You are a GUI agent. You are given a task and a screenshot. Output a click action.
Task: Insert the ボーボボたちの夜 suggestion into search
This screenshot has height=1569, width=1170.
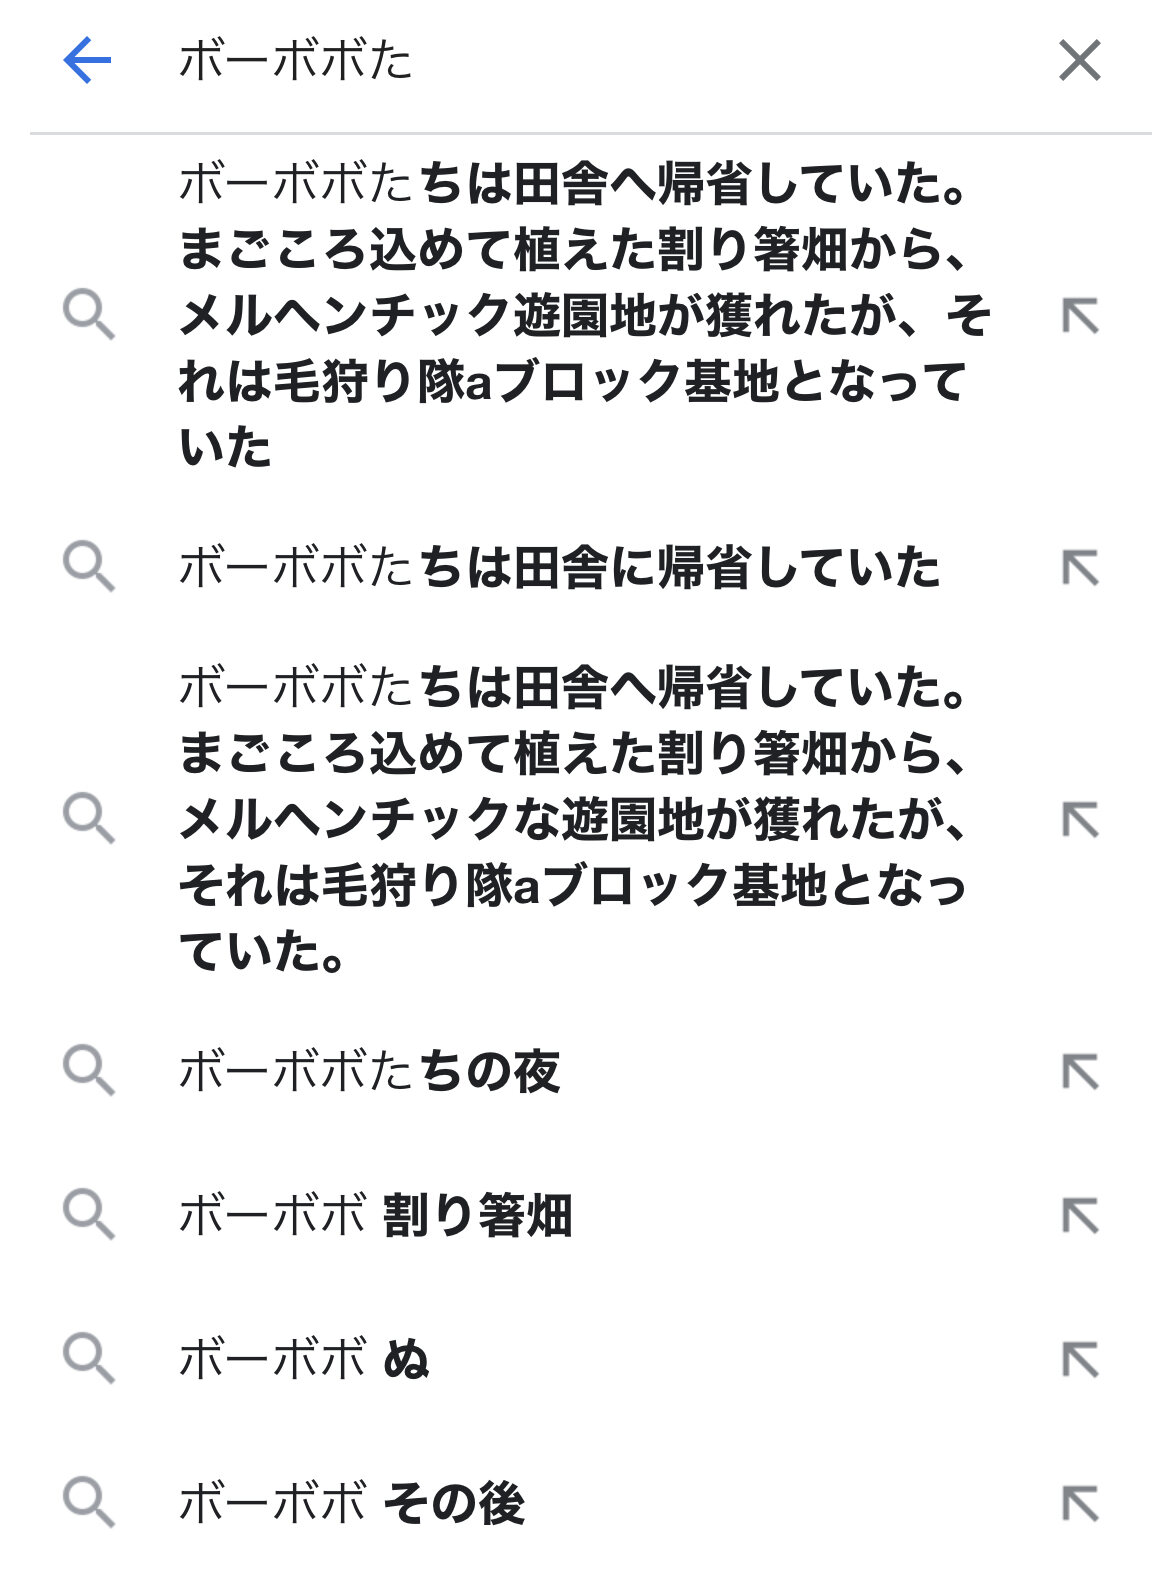[1079, 1072]
